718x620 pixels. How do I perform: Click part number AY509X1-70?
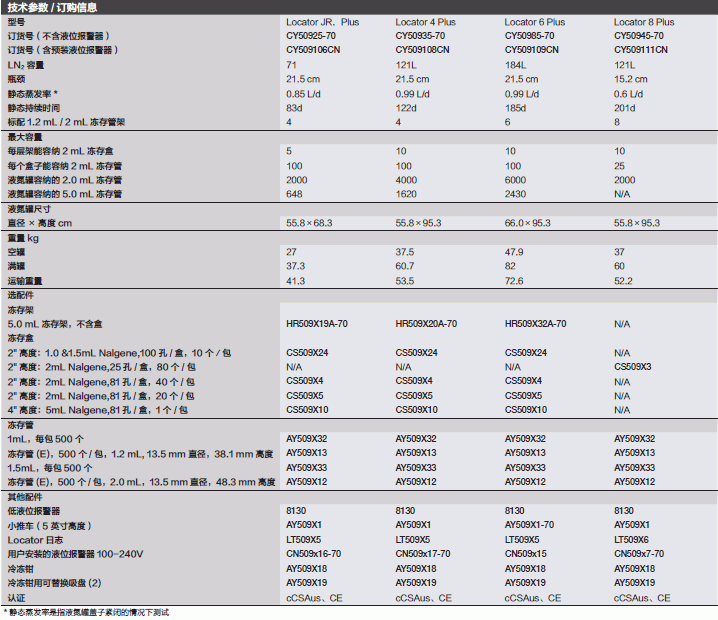pos(529,525)
